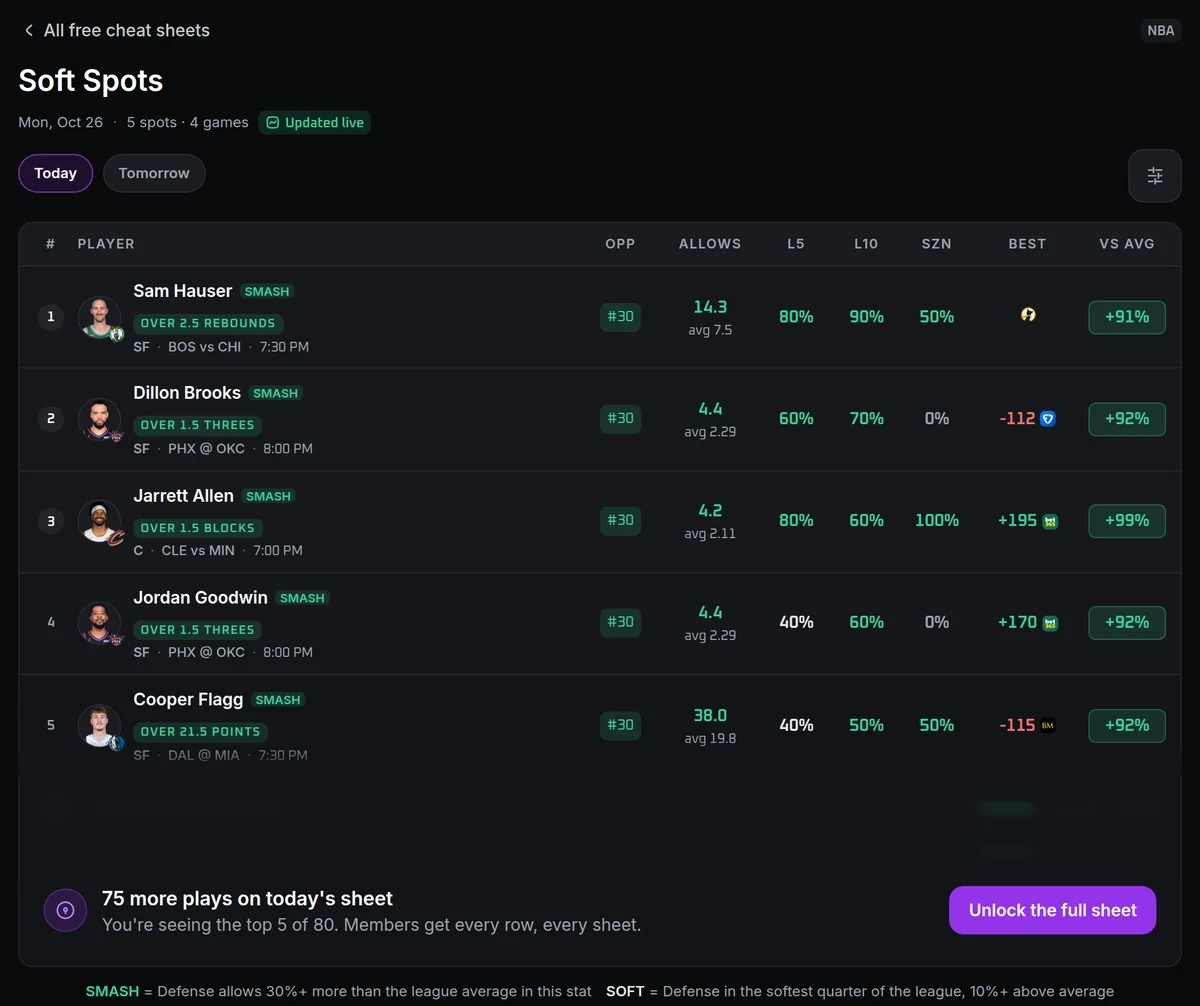Click the Over 1.5 Blocks chip

click(198, 527)
